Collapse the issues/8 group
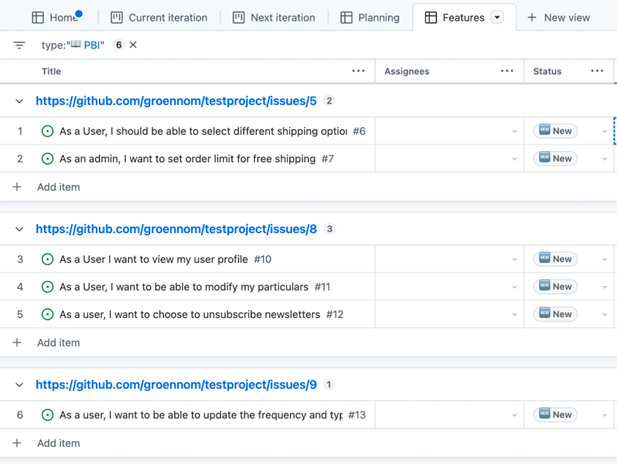Screen dimensions: 617x464 (19, 229)
